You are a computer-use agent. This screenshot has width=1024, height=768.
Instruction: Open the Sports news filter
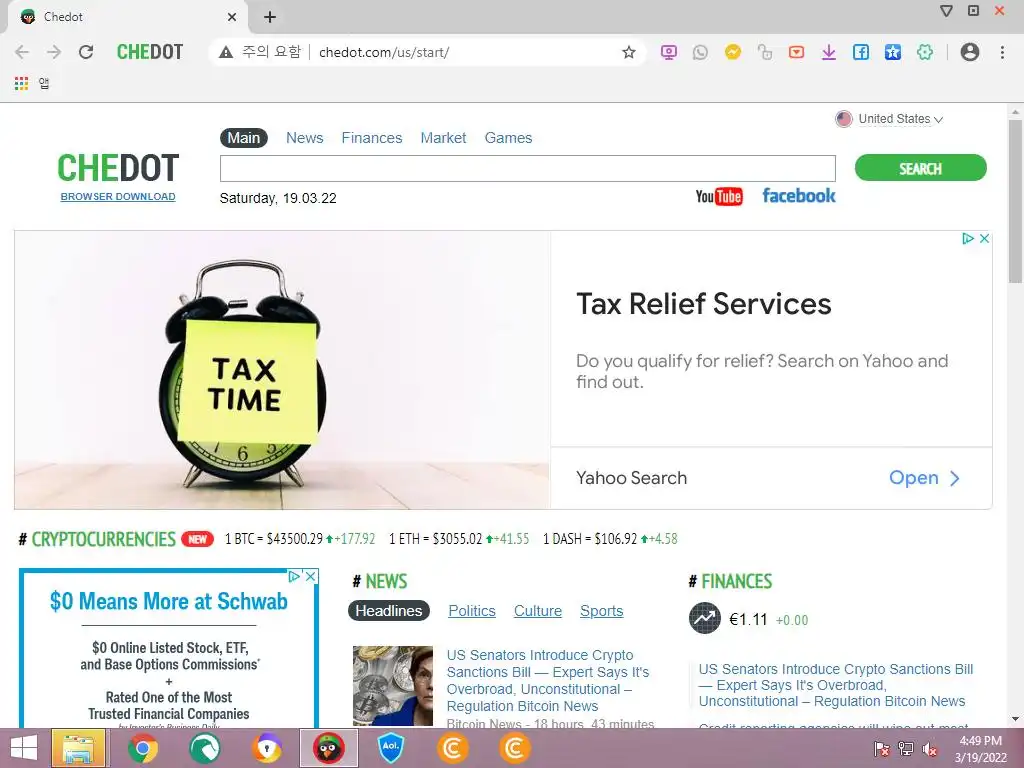pos(601,611)
